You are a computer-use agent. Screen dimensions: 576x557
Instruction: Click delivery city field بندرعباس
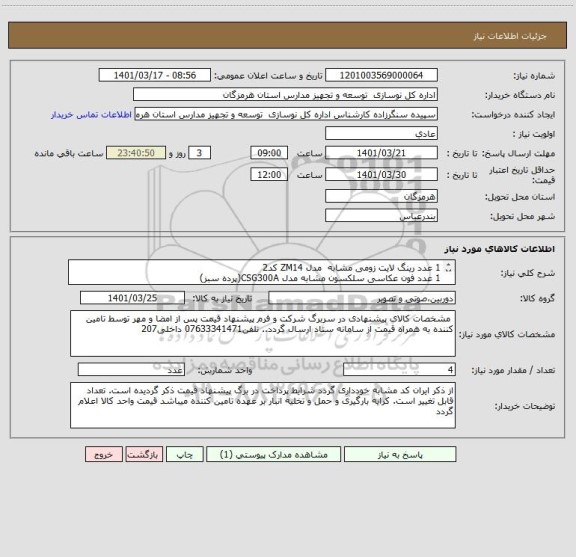coord(381,216)
